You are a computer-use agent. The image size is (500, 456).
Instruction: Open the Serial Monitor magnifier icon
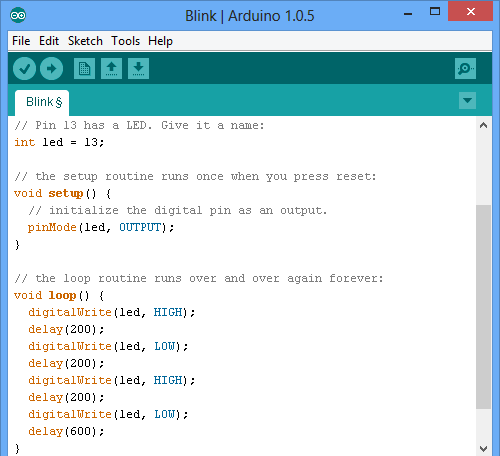pyautogui.click(x=465, y=69)
